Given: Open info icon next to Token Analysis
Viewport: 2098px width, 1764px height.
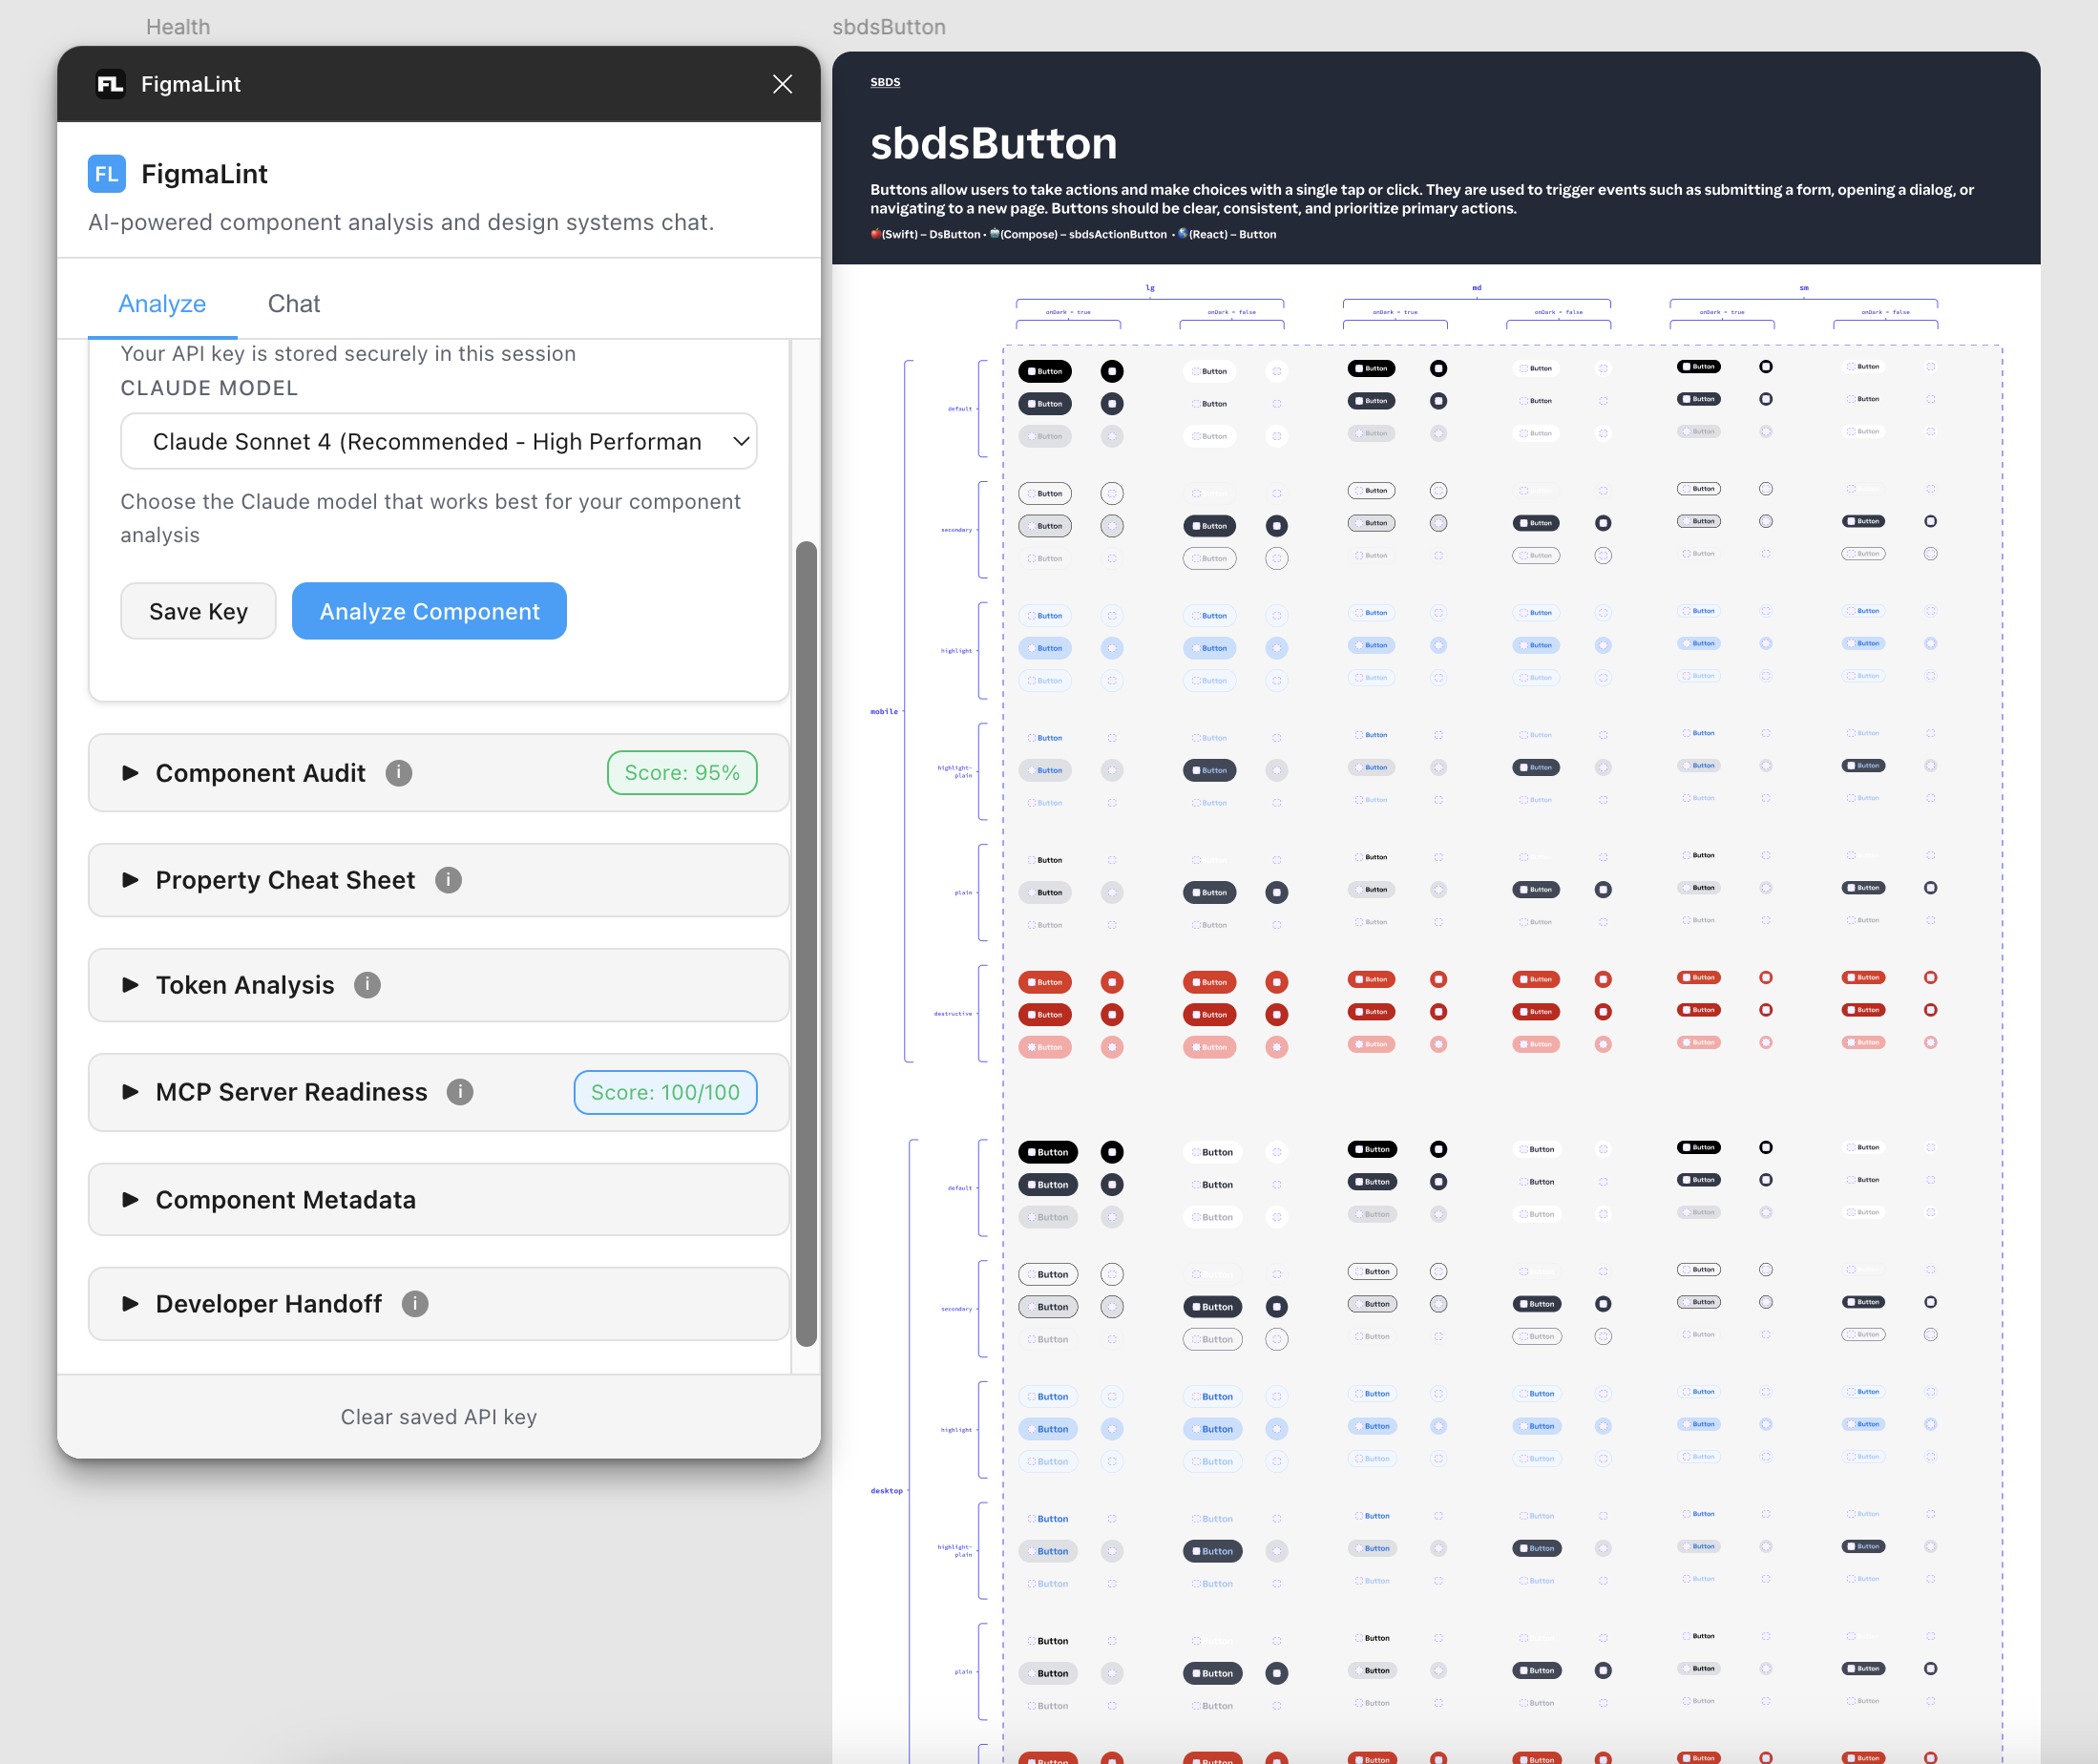Looking at the screenshot, I should click(x=367, y=985).
